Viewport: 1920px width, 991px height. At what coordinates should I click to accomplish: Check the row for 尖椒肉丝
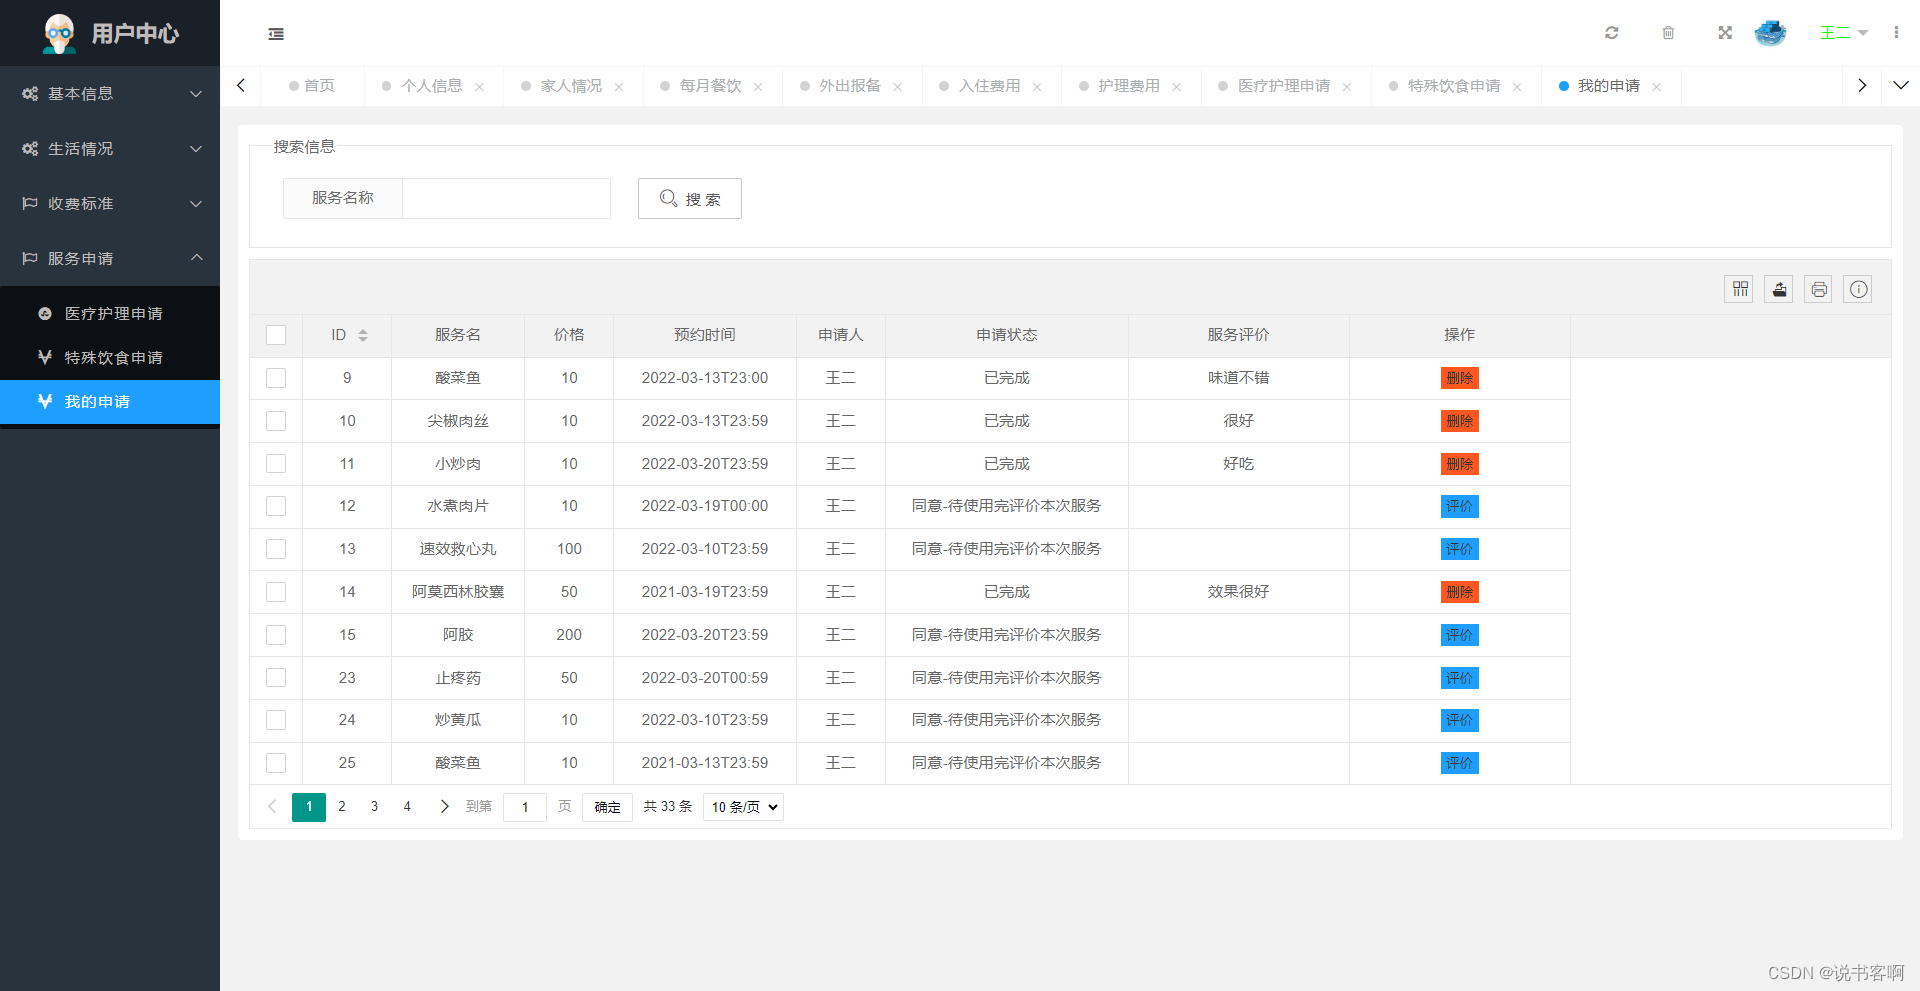276,421
